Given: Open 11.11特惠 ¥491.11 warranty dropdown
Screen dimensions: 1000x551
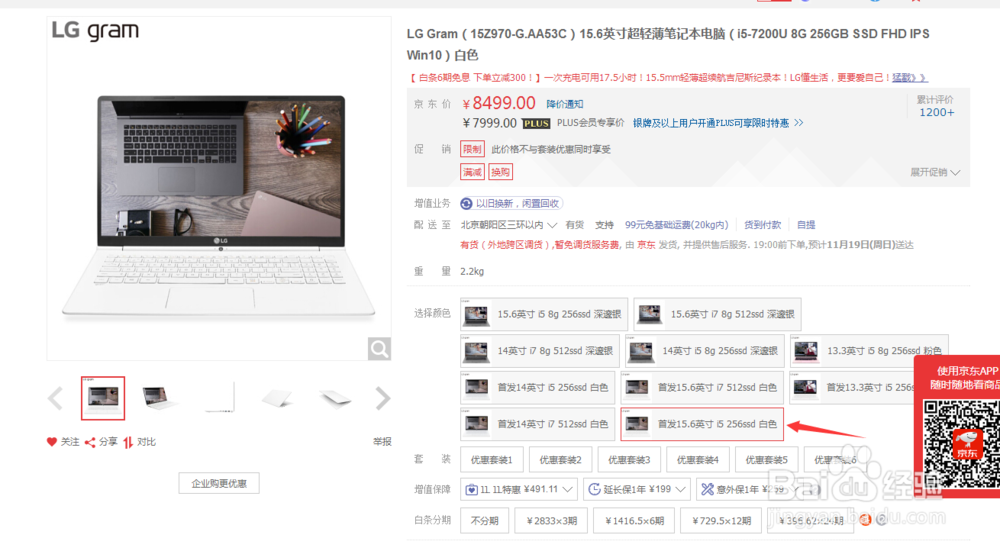Looking at the screenshot, I should [519, 489].
